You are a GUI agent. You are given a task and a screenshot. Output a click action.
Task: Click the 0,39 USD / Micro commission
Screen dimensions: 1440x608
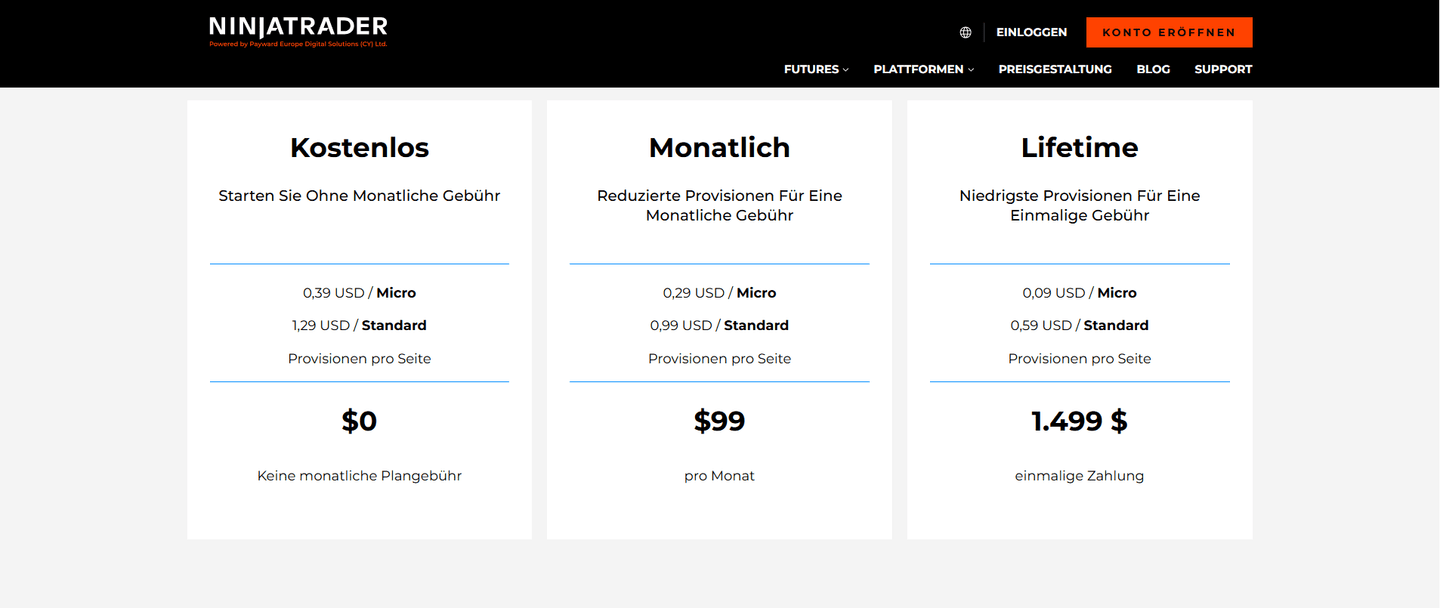[x=359, y=293]
